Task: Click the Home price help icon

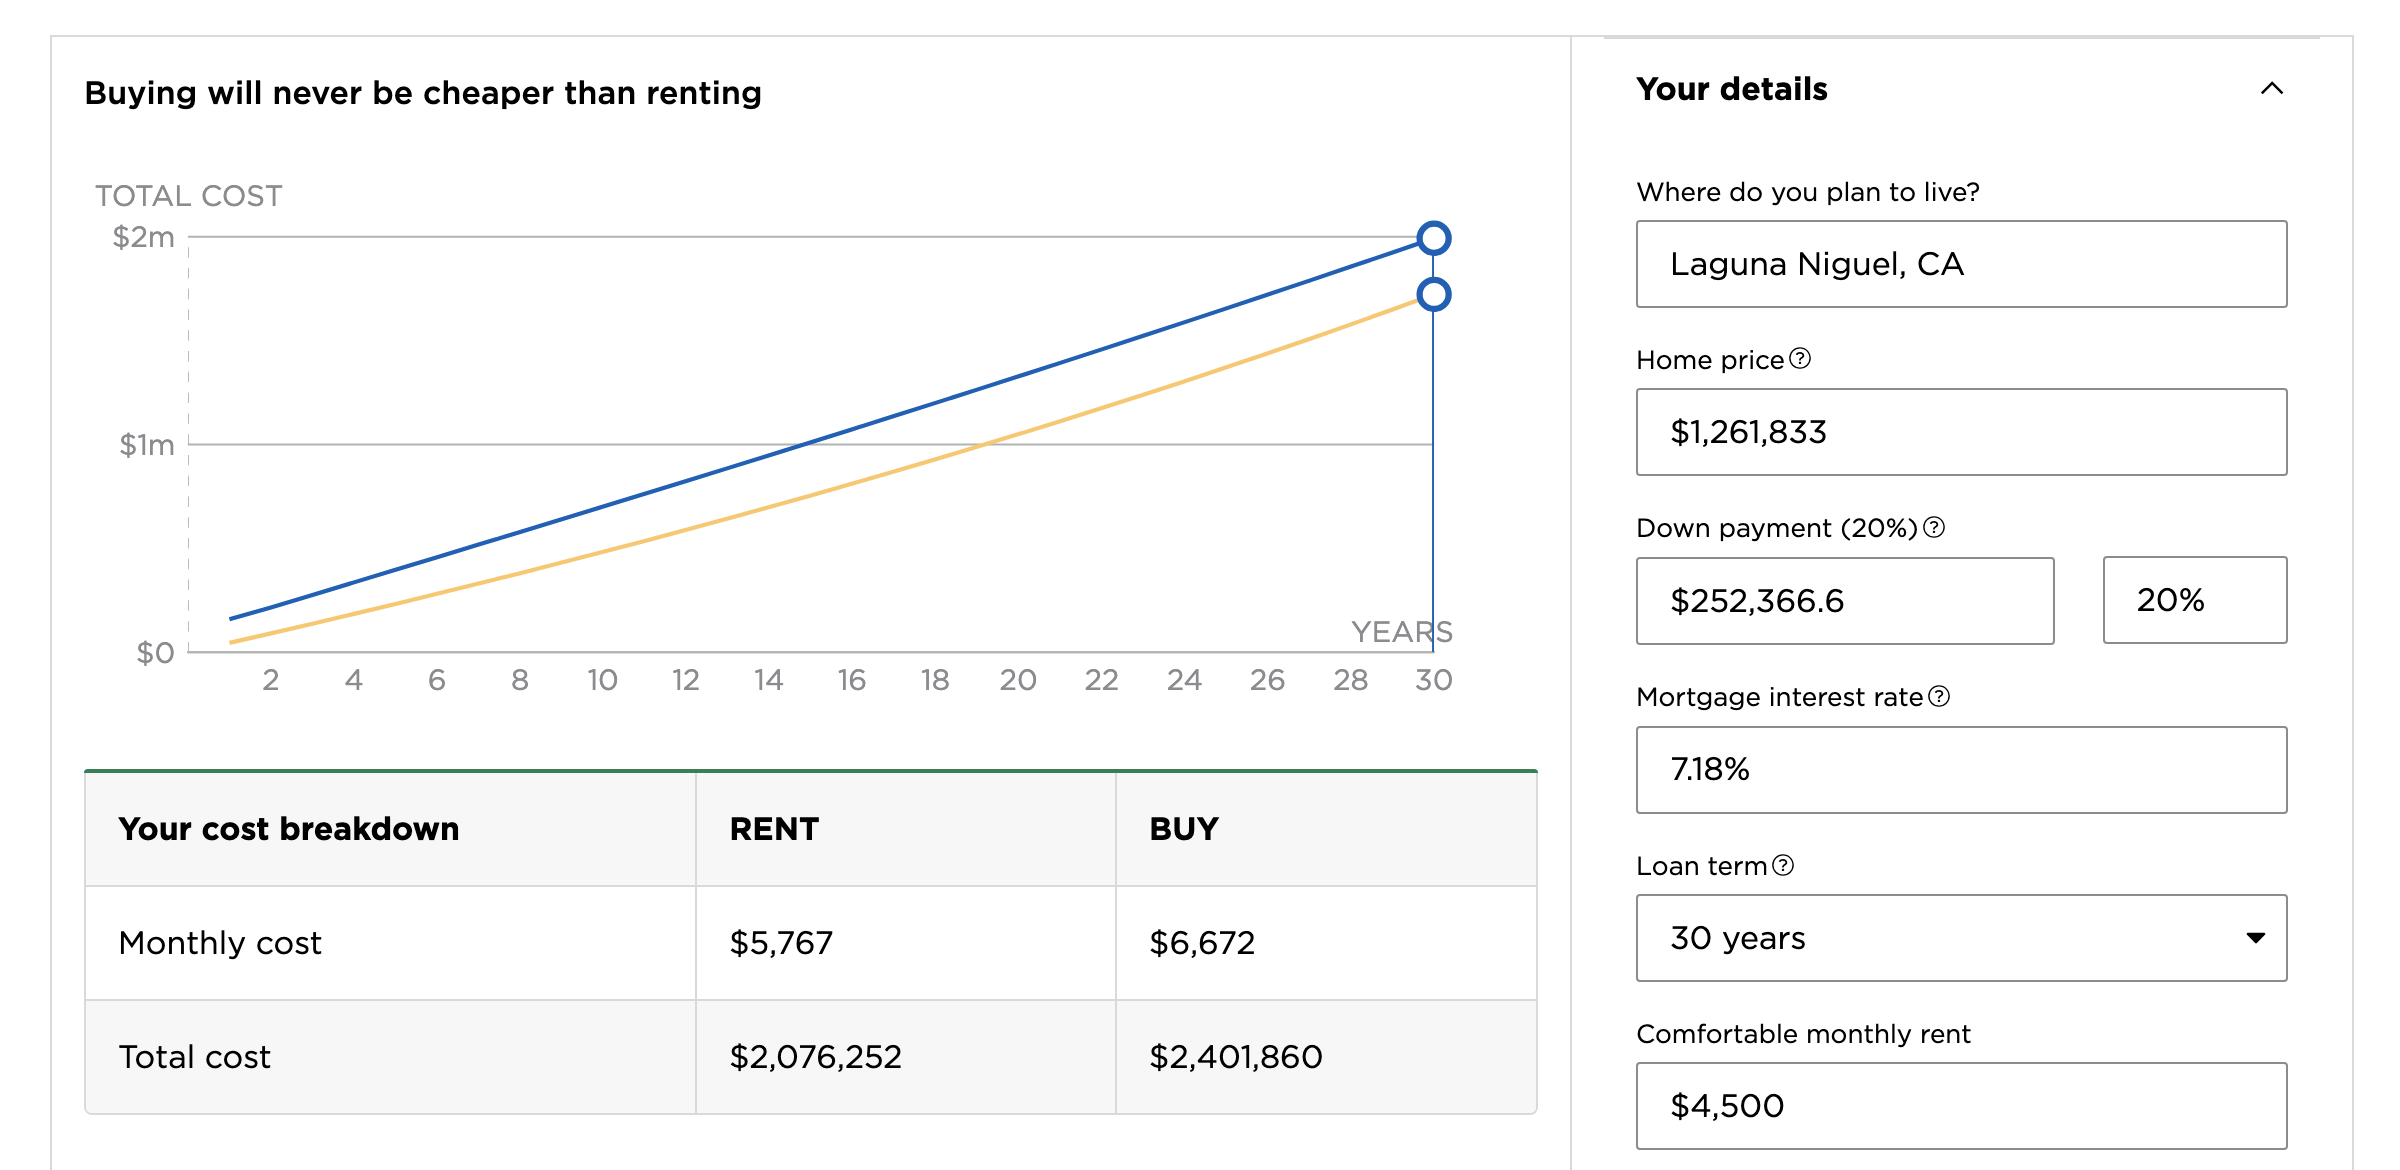Action: pyautogui.click(x=1800, y=359)
